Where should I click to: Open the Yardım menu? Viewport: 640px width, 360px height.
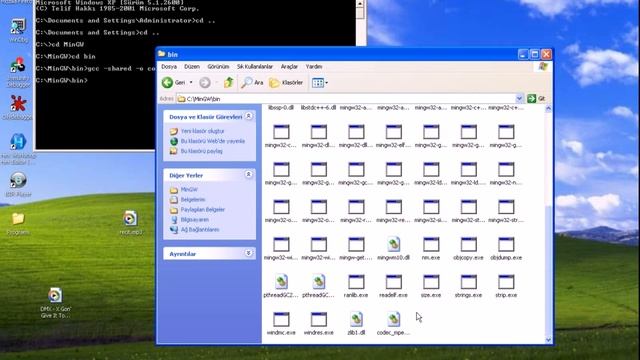[314, 67]
